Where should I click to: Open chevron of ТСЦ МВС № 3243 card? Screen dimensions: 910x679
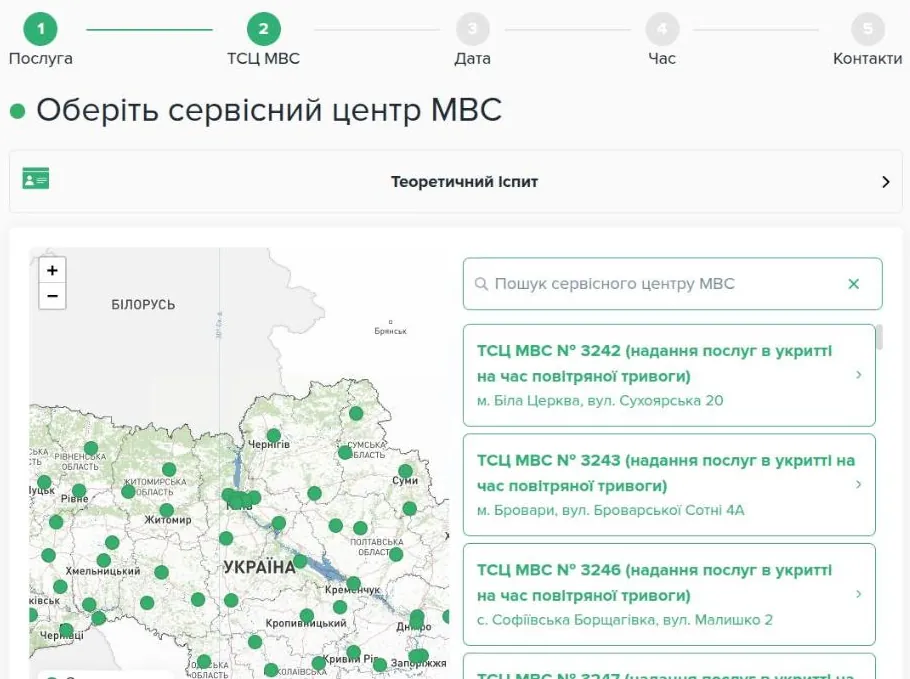pyautogui.click(x=859, y=484)
